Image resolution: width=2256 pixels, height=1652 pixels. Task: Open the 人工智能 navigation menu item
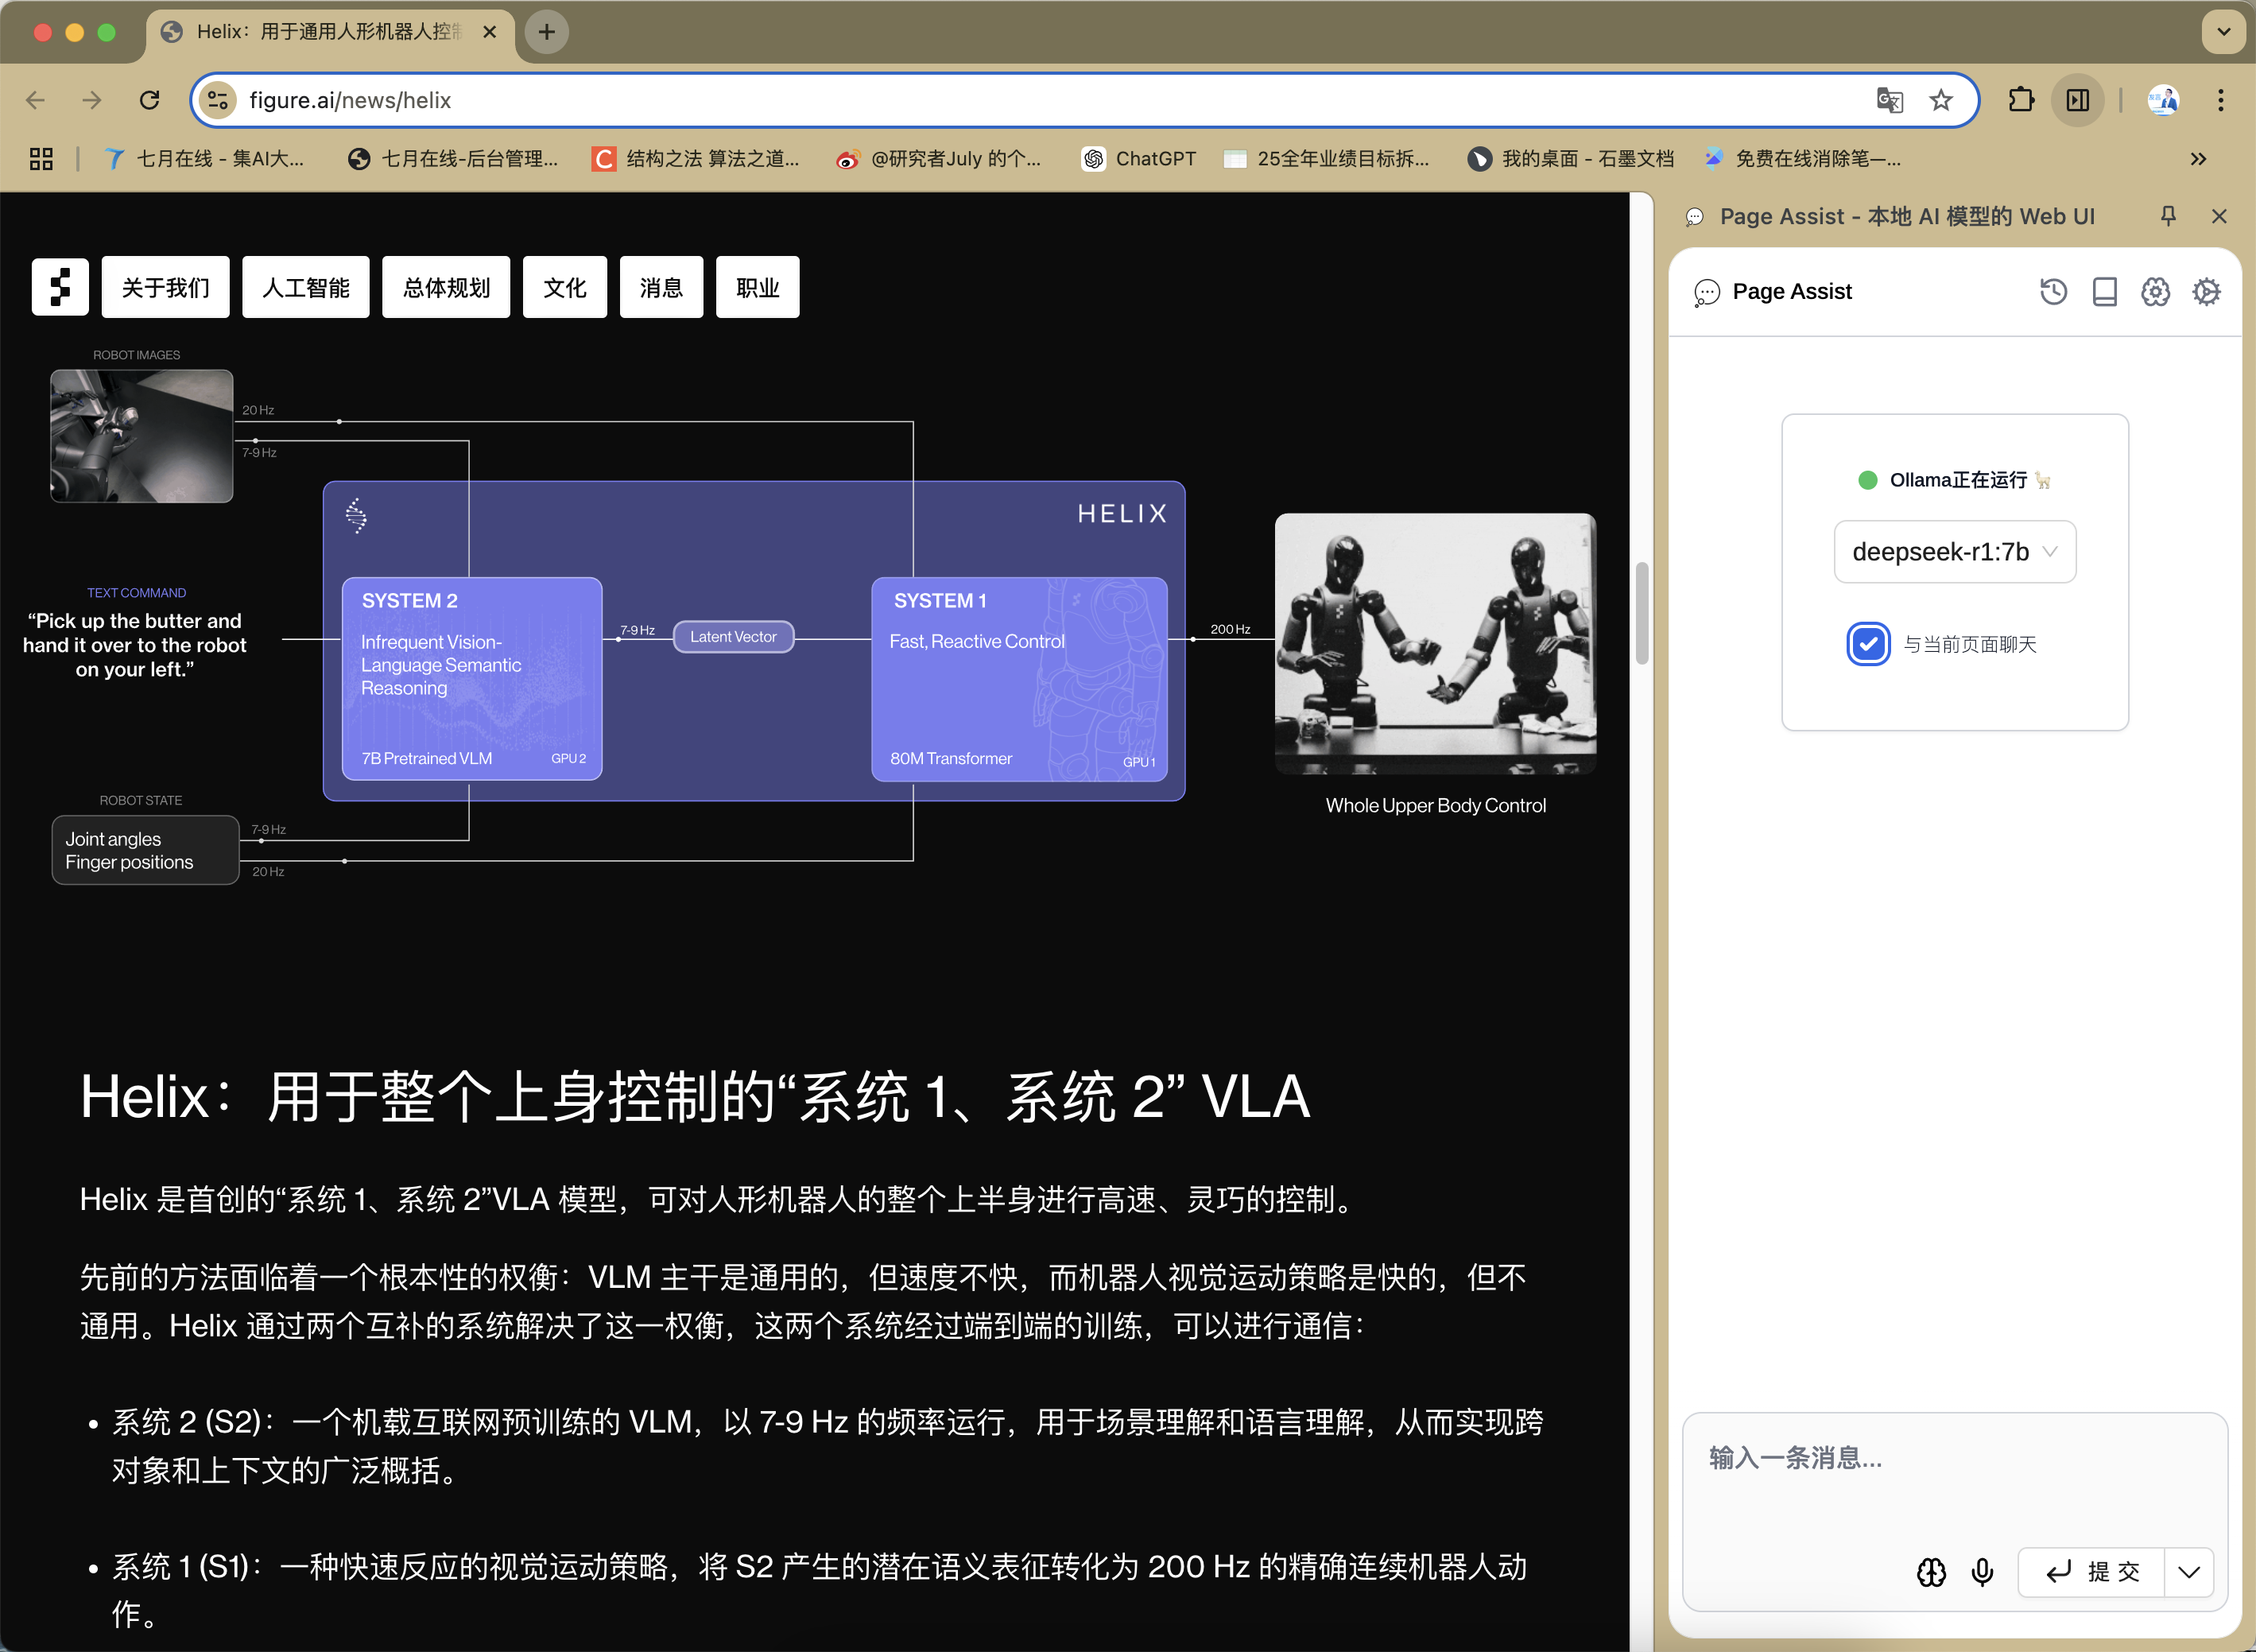click(305, 288)
